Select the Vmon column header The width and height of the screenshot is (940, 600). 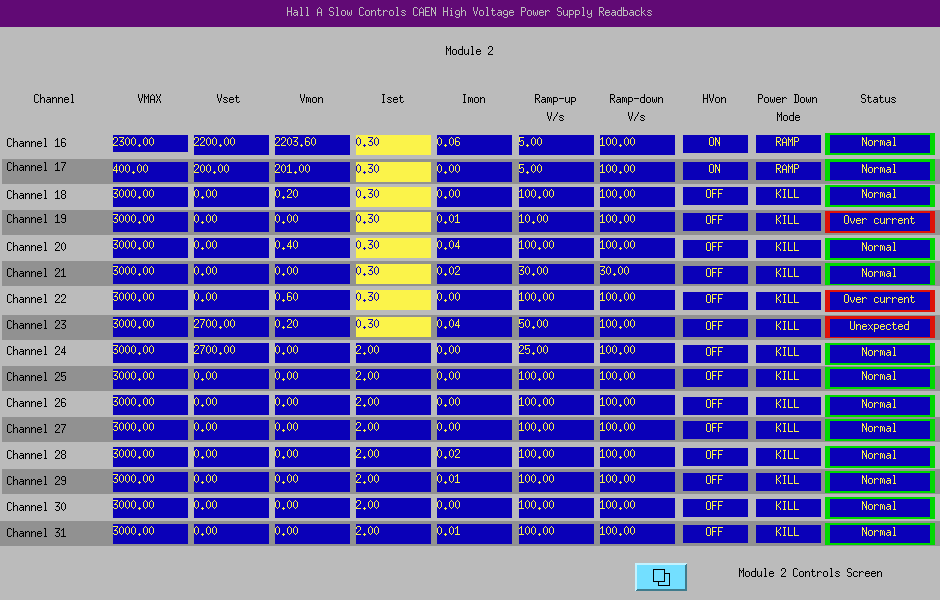[312, 99]
